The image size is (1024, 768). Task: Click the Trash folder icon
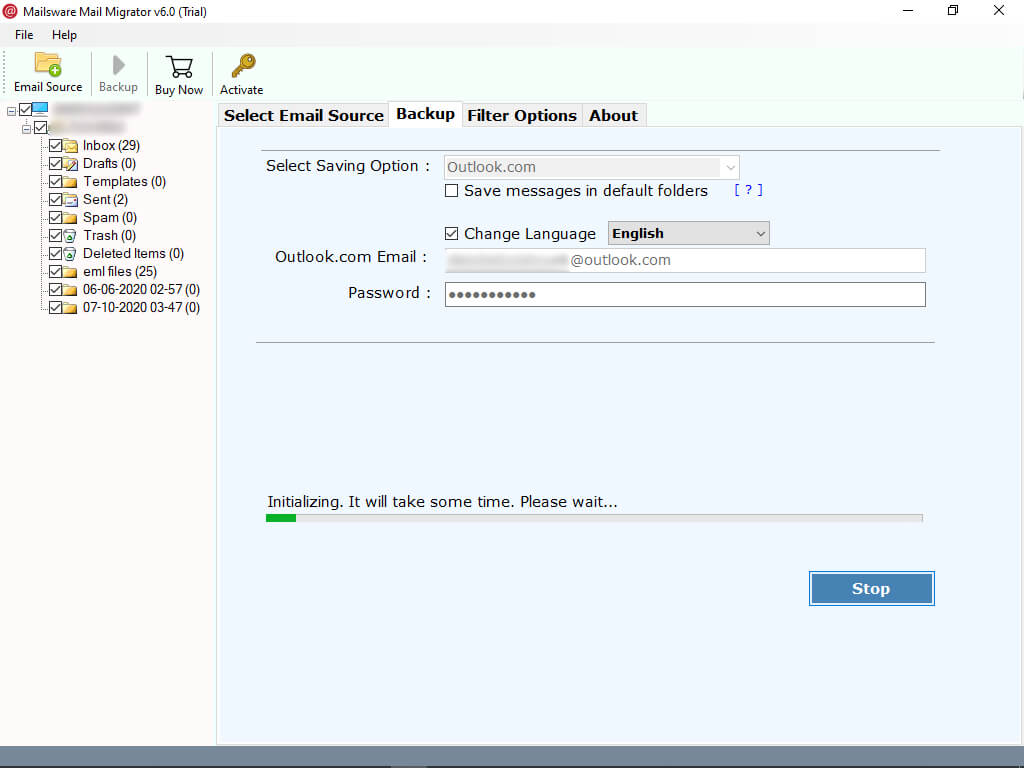(69, 235)
